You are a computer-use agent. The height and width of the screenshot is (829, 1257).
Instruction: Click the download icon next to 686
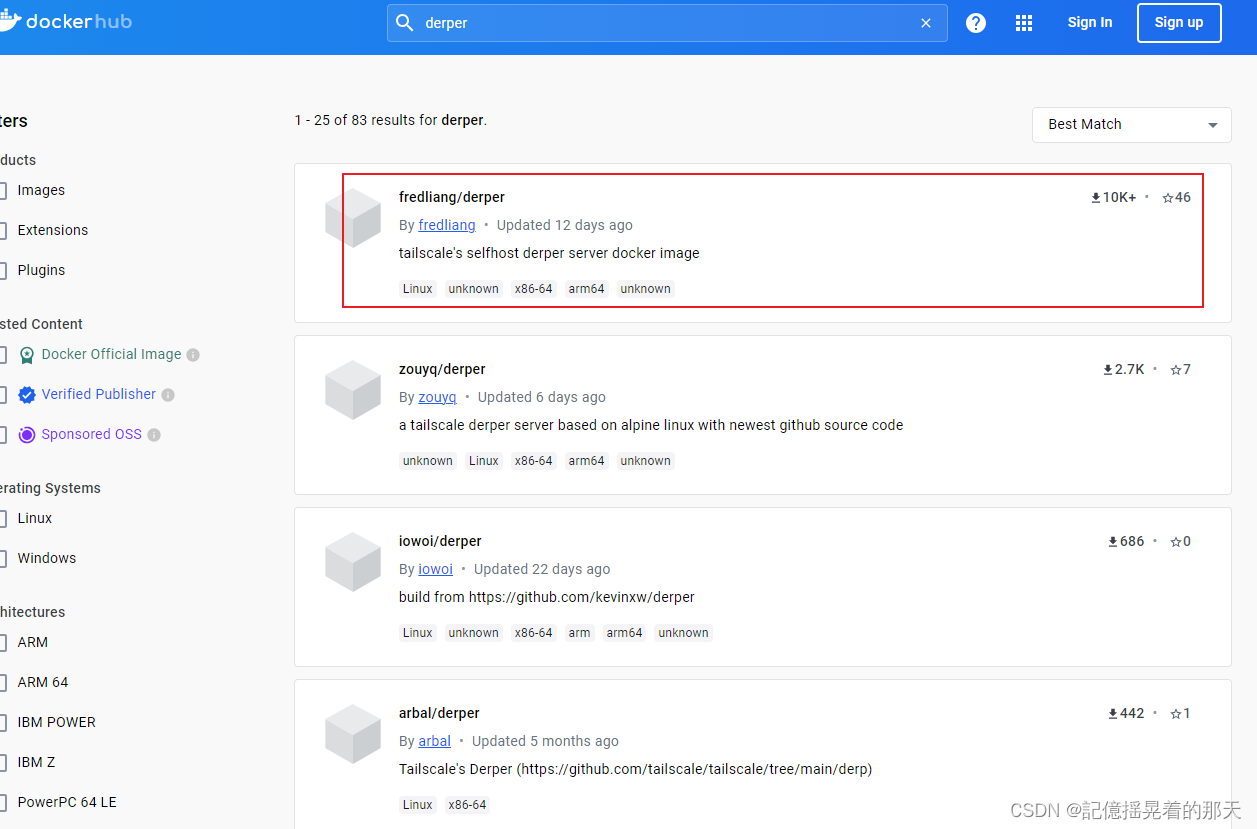coord(1113,542)
